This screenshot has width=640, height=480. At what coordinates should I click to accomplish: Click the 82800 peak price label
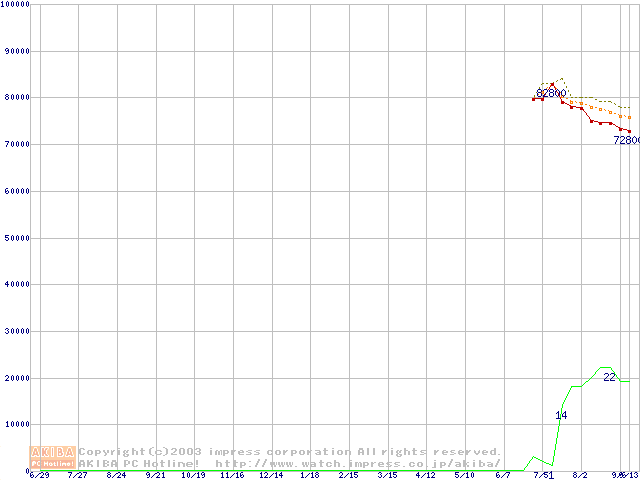click(551, 93)
